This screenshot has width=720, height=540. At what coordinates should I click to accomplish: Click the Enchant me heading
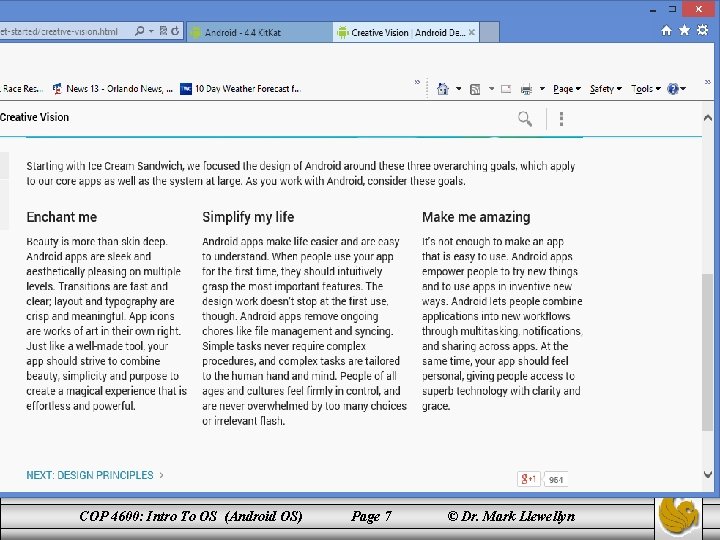pyautogui.click(x=62, y=217)
